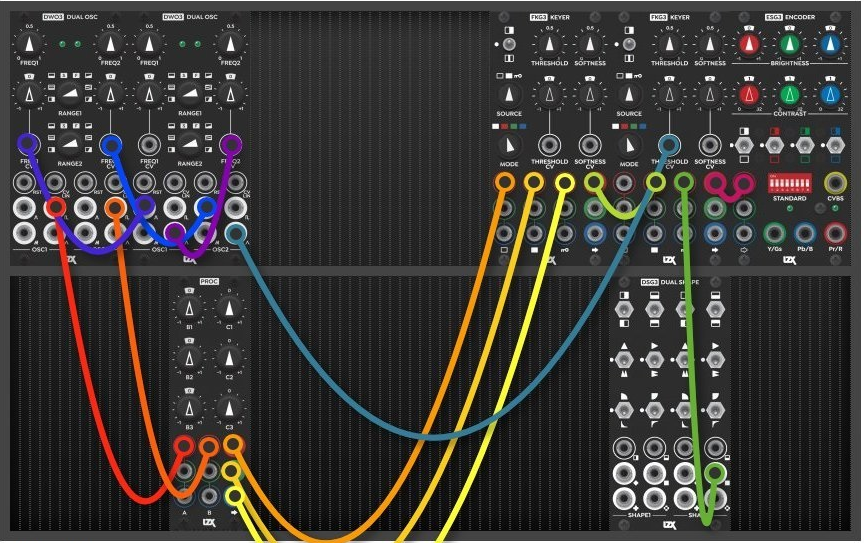Click the blue BRIGHTNESS knob on Encoder

coord(830,45)
